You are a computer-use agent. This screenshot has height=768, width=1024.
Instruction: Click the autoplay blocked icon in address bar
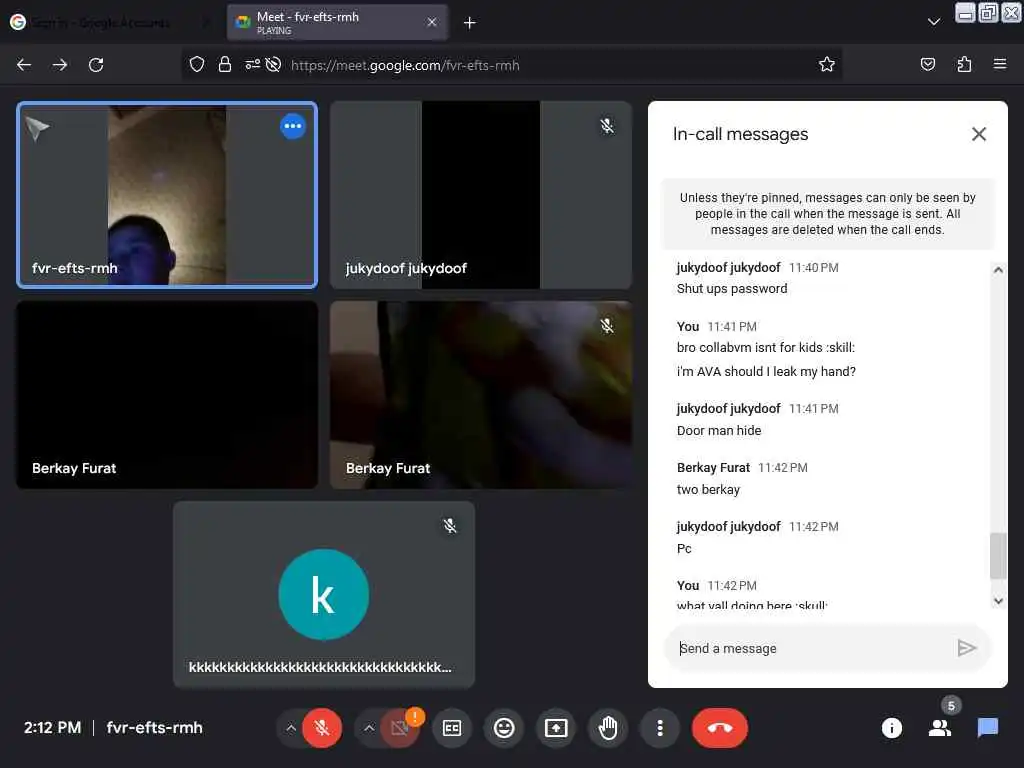pyautogui.click(x=274, y=65)
